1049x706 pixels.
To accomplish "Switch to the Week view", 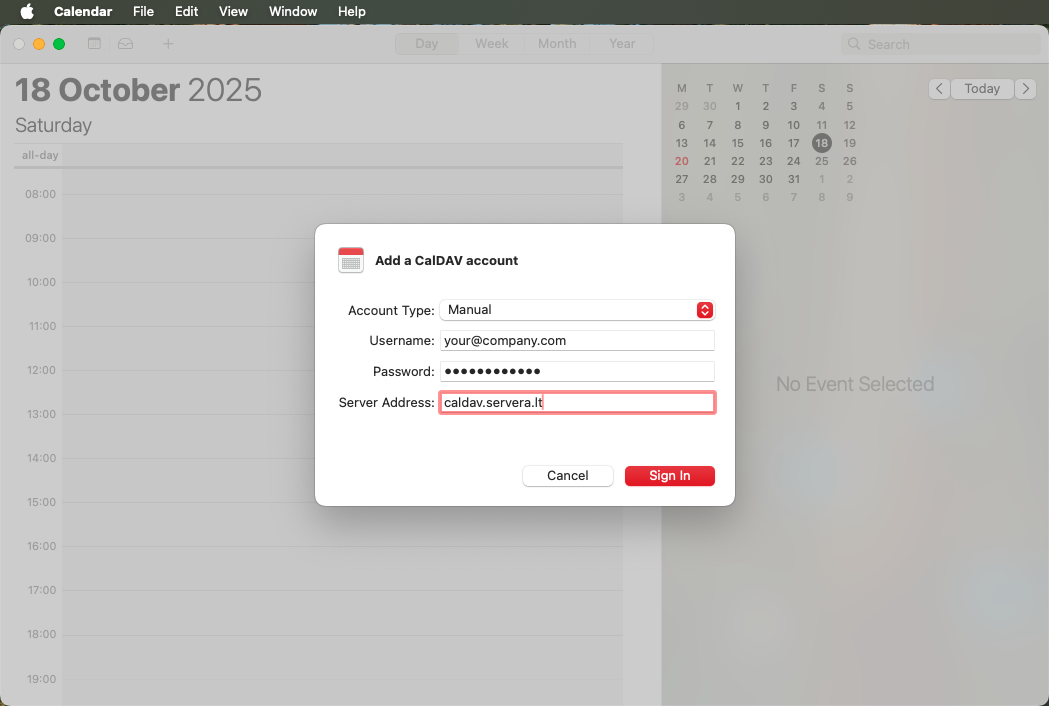I will pyautogui.click(x=491, y=43).
